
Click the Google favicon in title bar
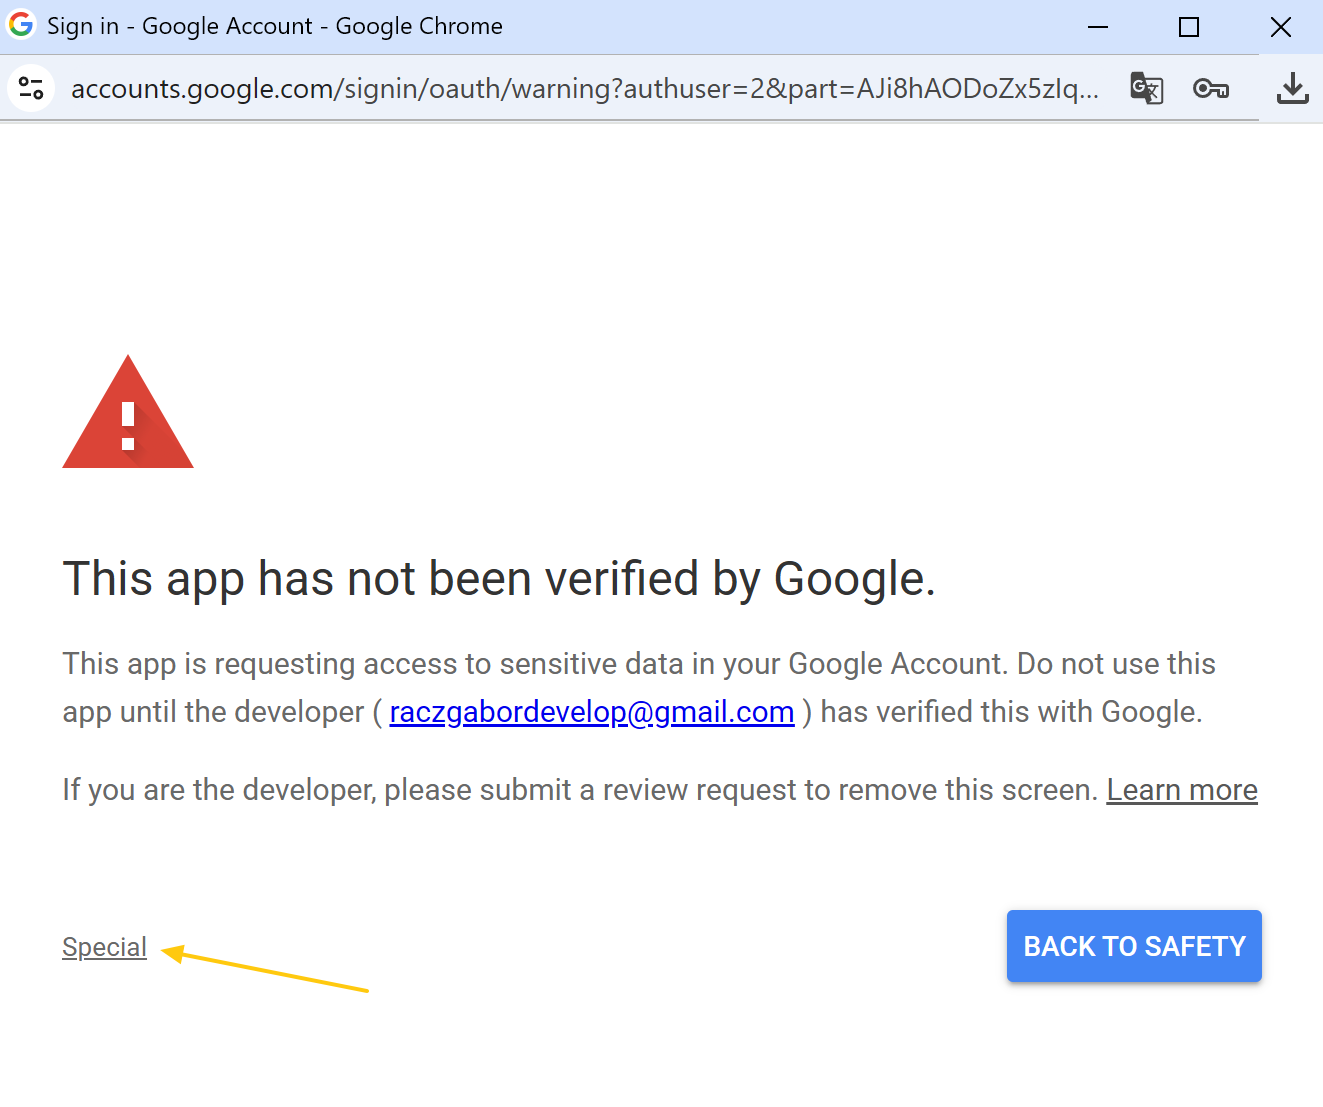tap(21, 25)
